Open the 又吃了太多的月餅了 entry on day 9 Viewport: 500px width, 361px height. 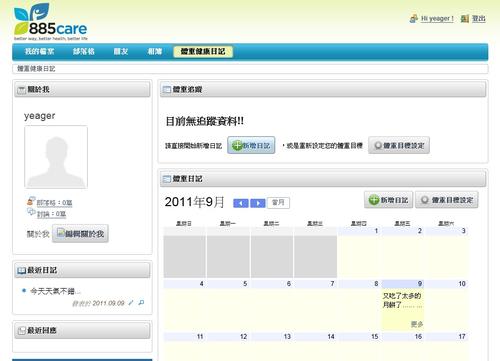point(402,300)
